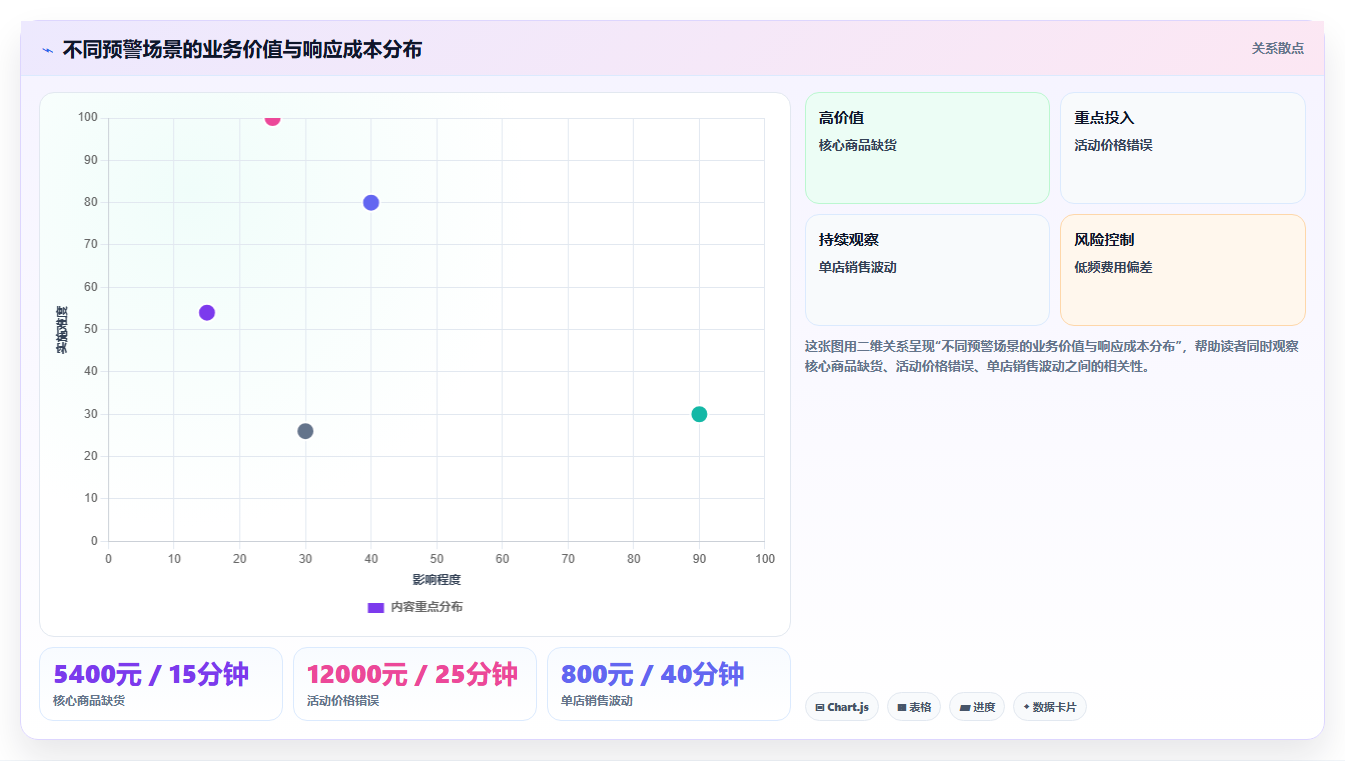Viewport: 1345px width, 761px height.
Task: Click the Chart.js tag chip
Action: pos(842,707)
